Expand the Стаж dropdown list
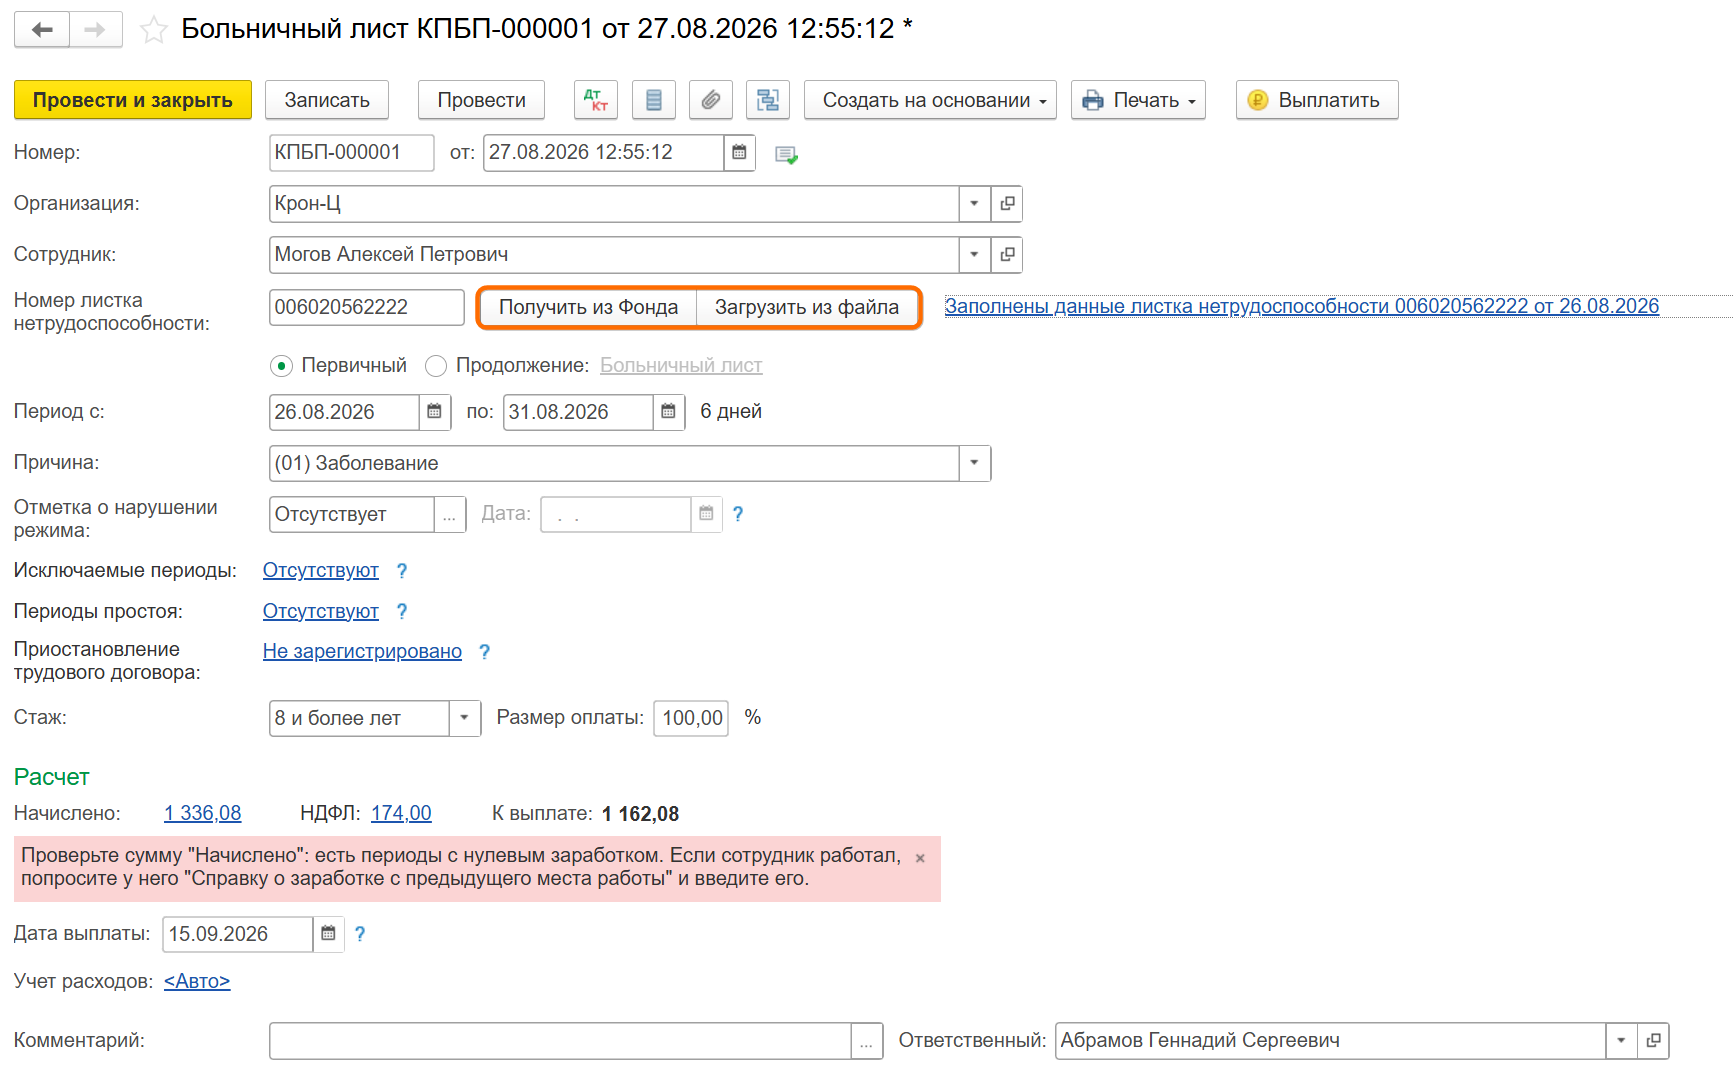The height and width of the screenshot is (1085, 1734). point(464,719)
